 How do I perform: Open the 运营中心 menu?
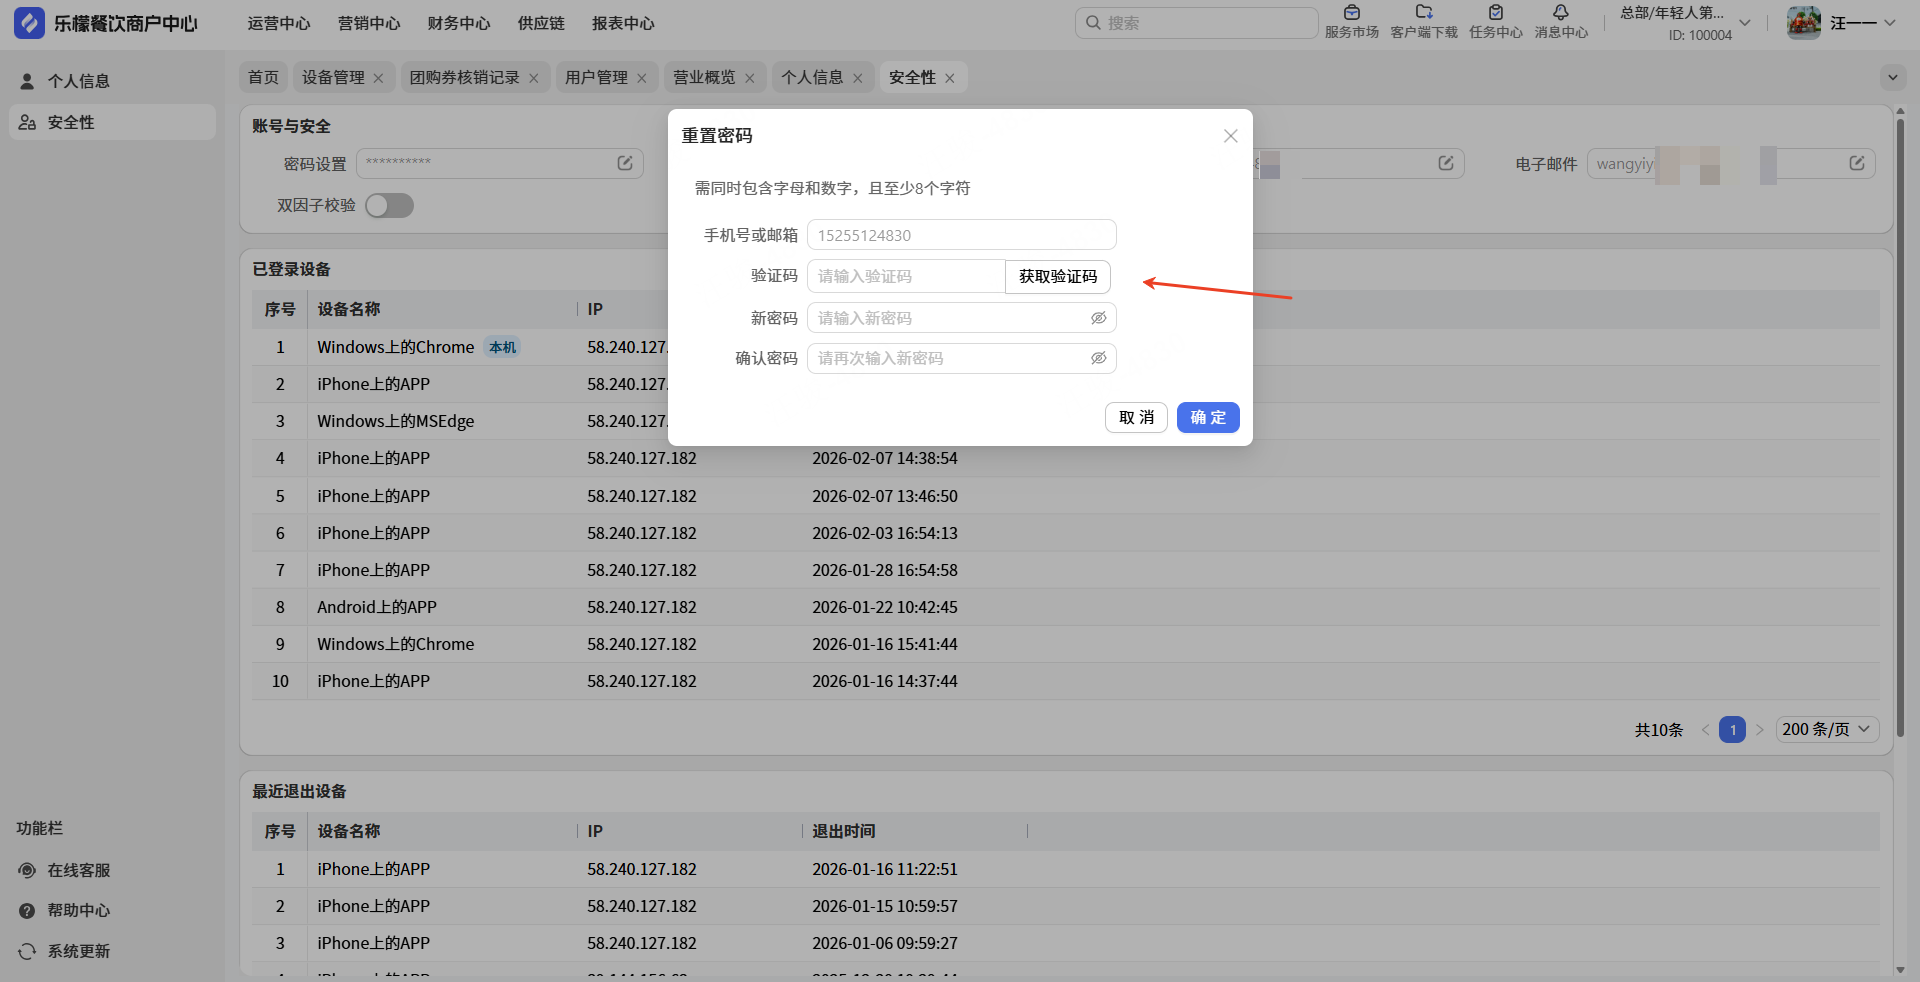tap(279, 23)
